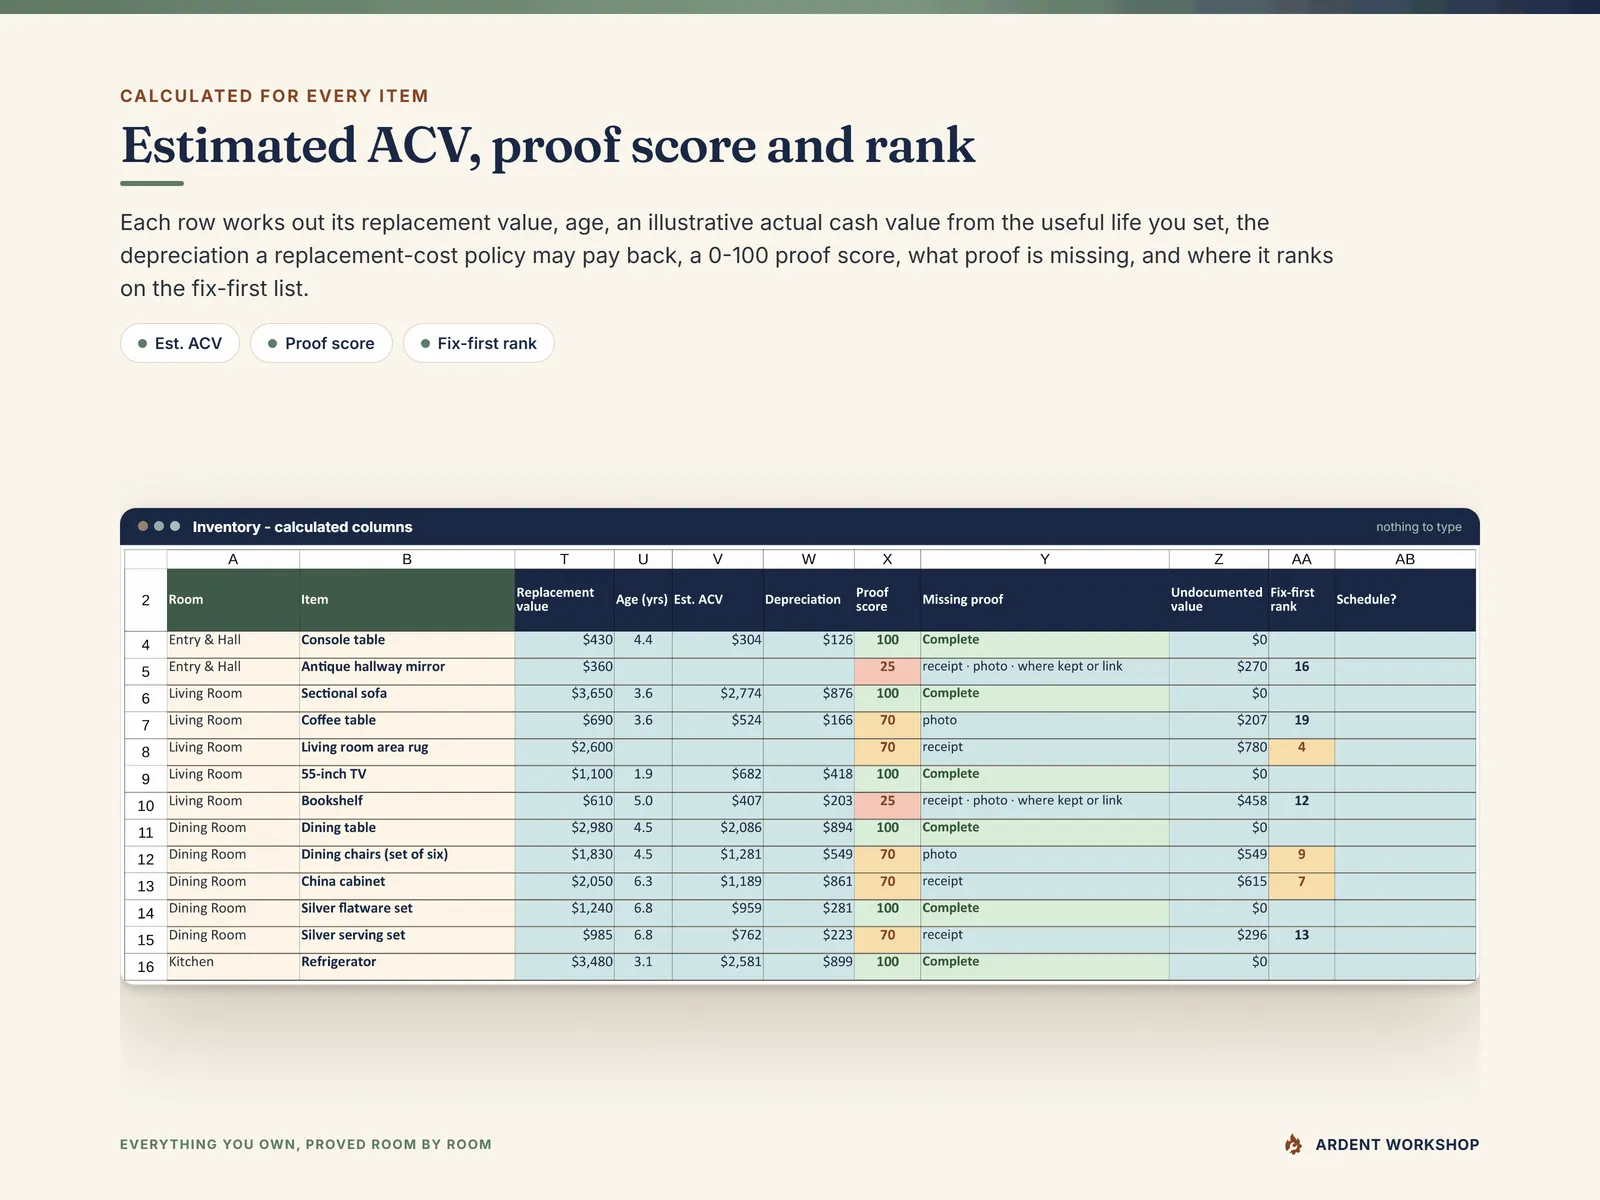Click the $2,581 Est. ACV cell
Image resolution: width=1600 pixels, height=1200 pixels.
coord(717,967)
